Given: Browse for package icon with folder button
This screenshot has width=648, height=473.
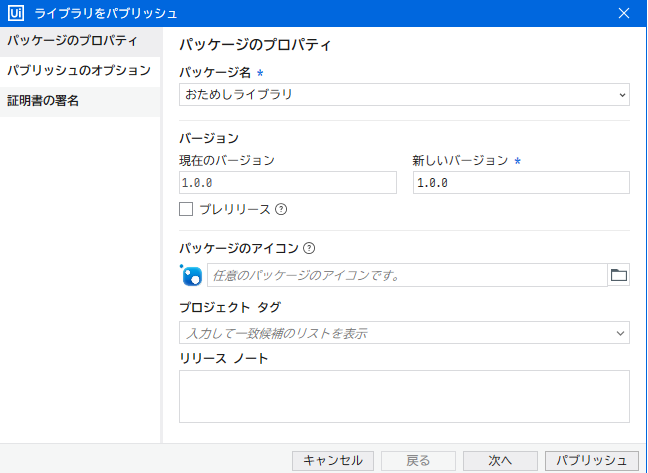Looking at the screenshot, I should tap(619, 275).
